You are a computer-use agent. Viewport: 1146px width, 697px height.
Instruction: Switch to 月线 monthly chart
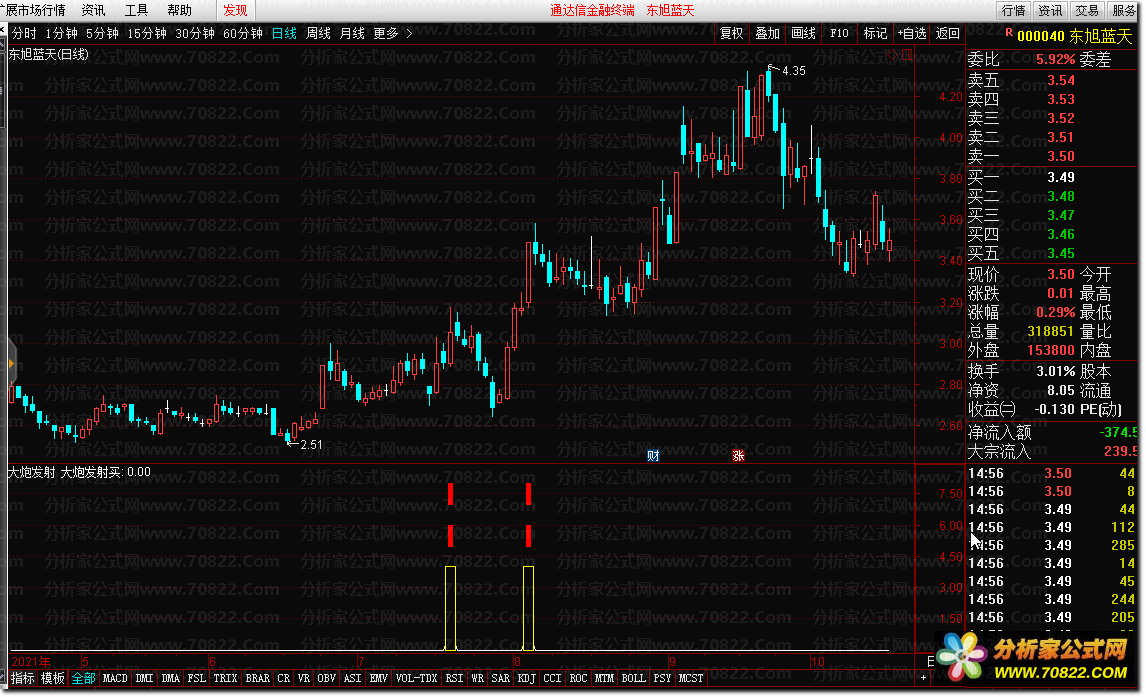tap(352, 34)
